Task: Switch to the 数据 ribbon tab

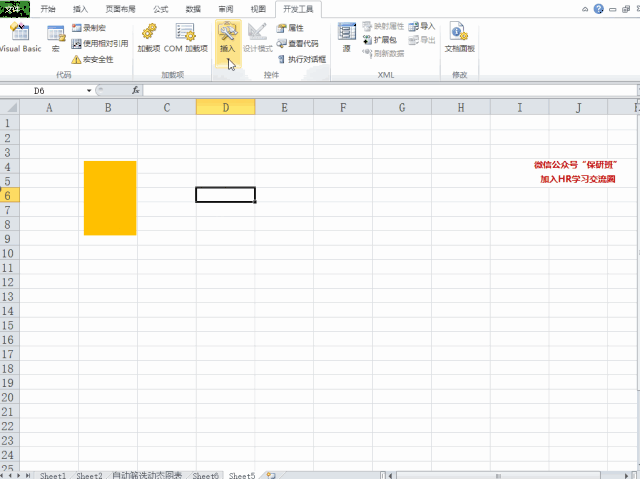Action: [193, 9]
